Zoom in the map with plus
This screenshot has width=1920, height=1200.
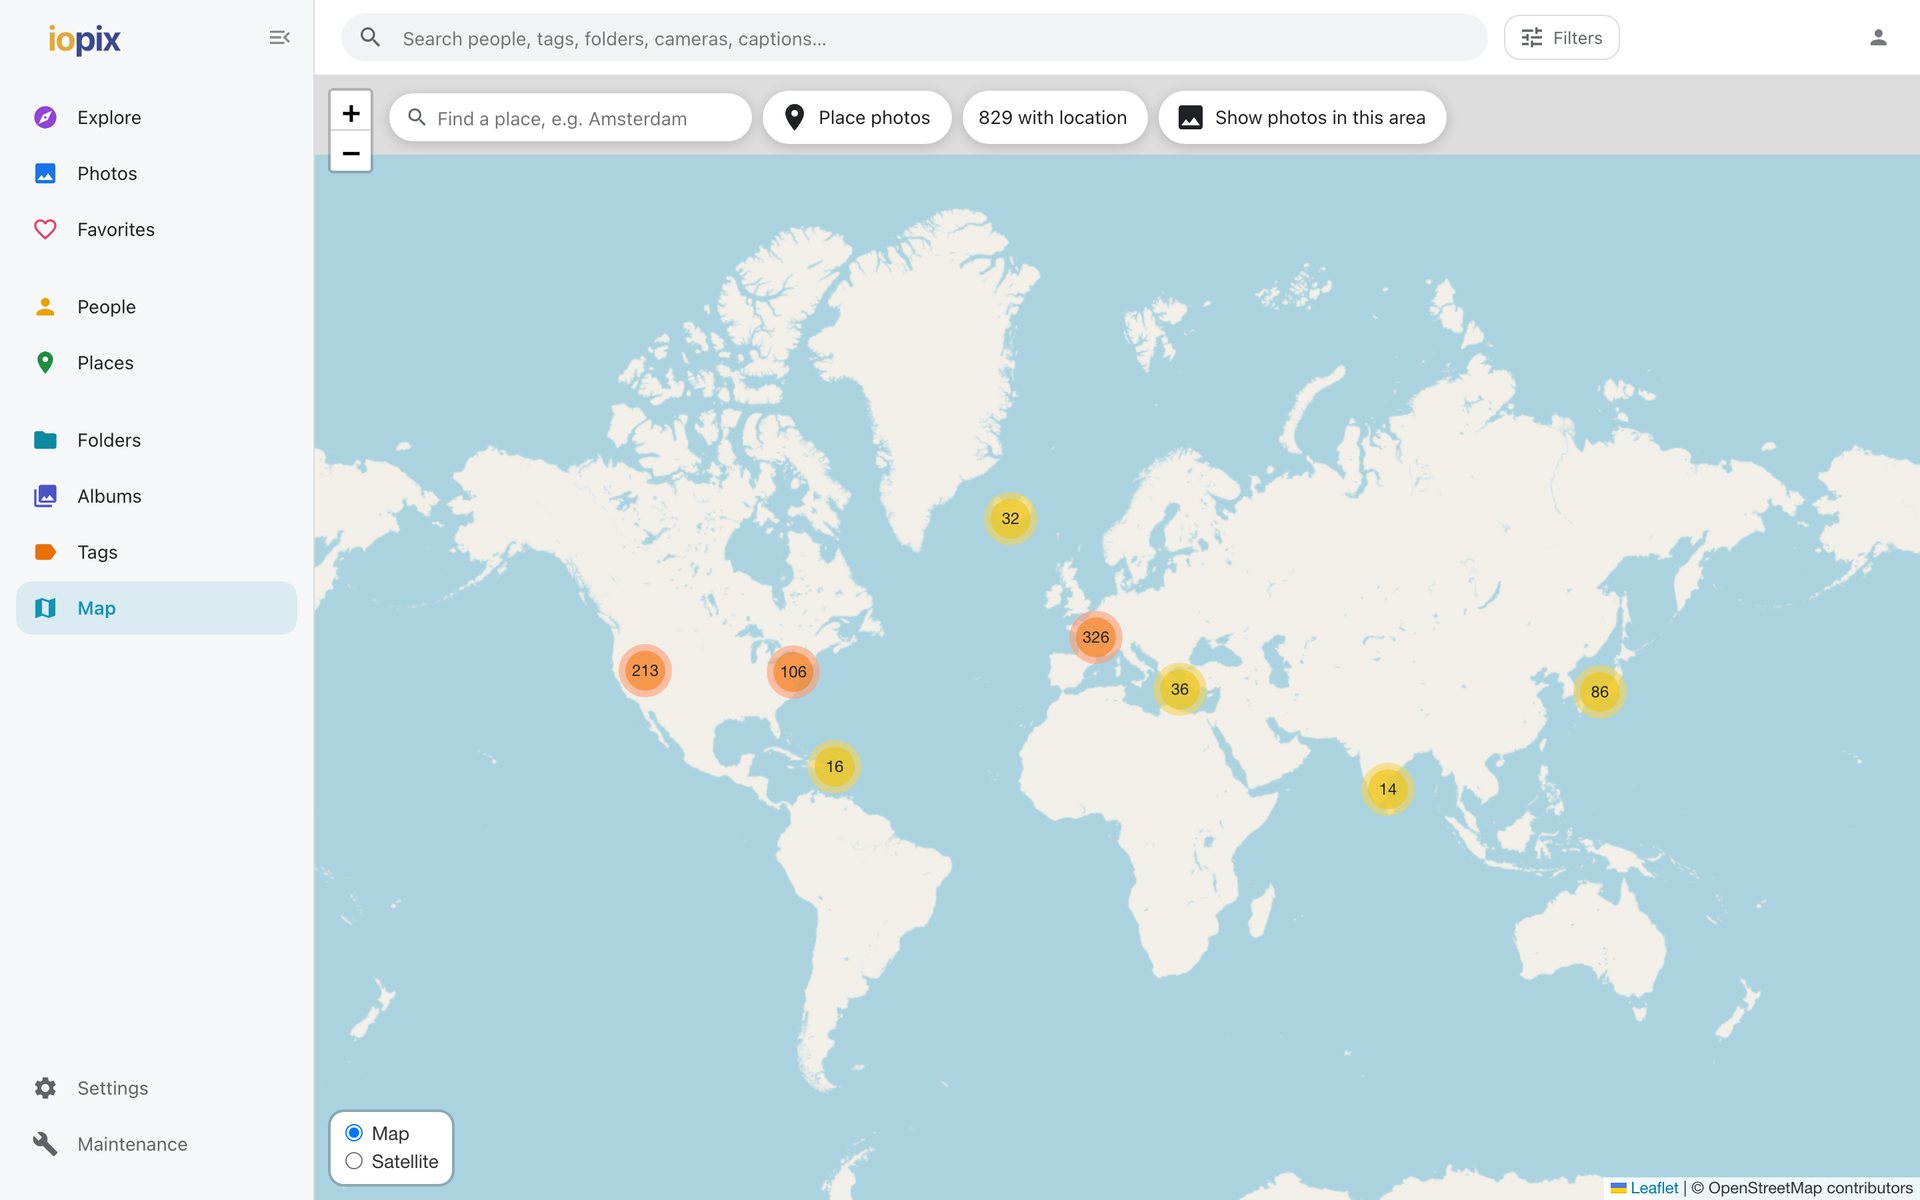coord(351,112)
